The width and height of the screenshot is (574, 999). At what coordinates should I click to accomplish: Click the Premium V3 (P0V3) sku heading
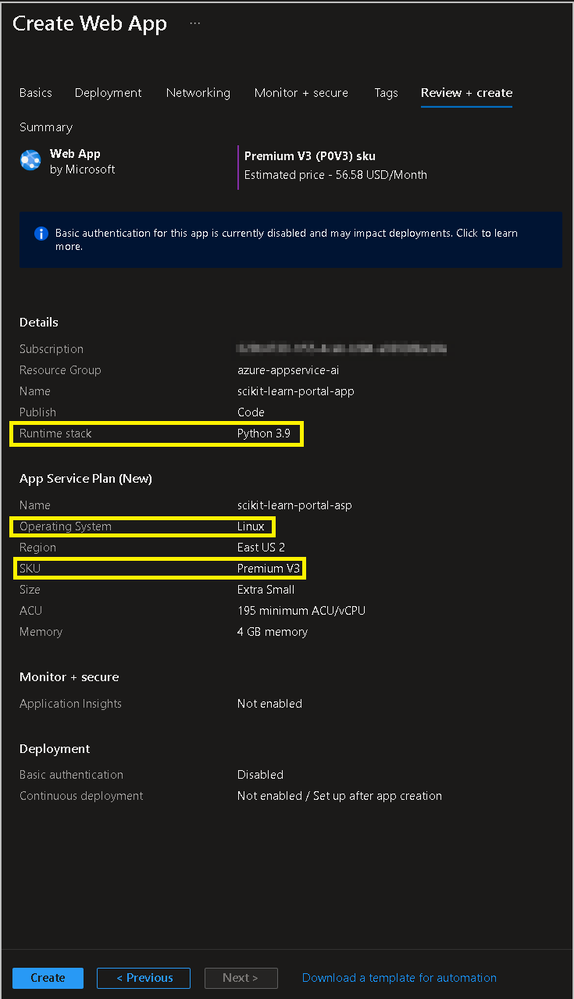(x=310, y=156)
